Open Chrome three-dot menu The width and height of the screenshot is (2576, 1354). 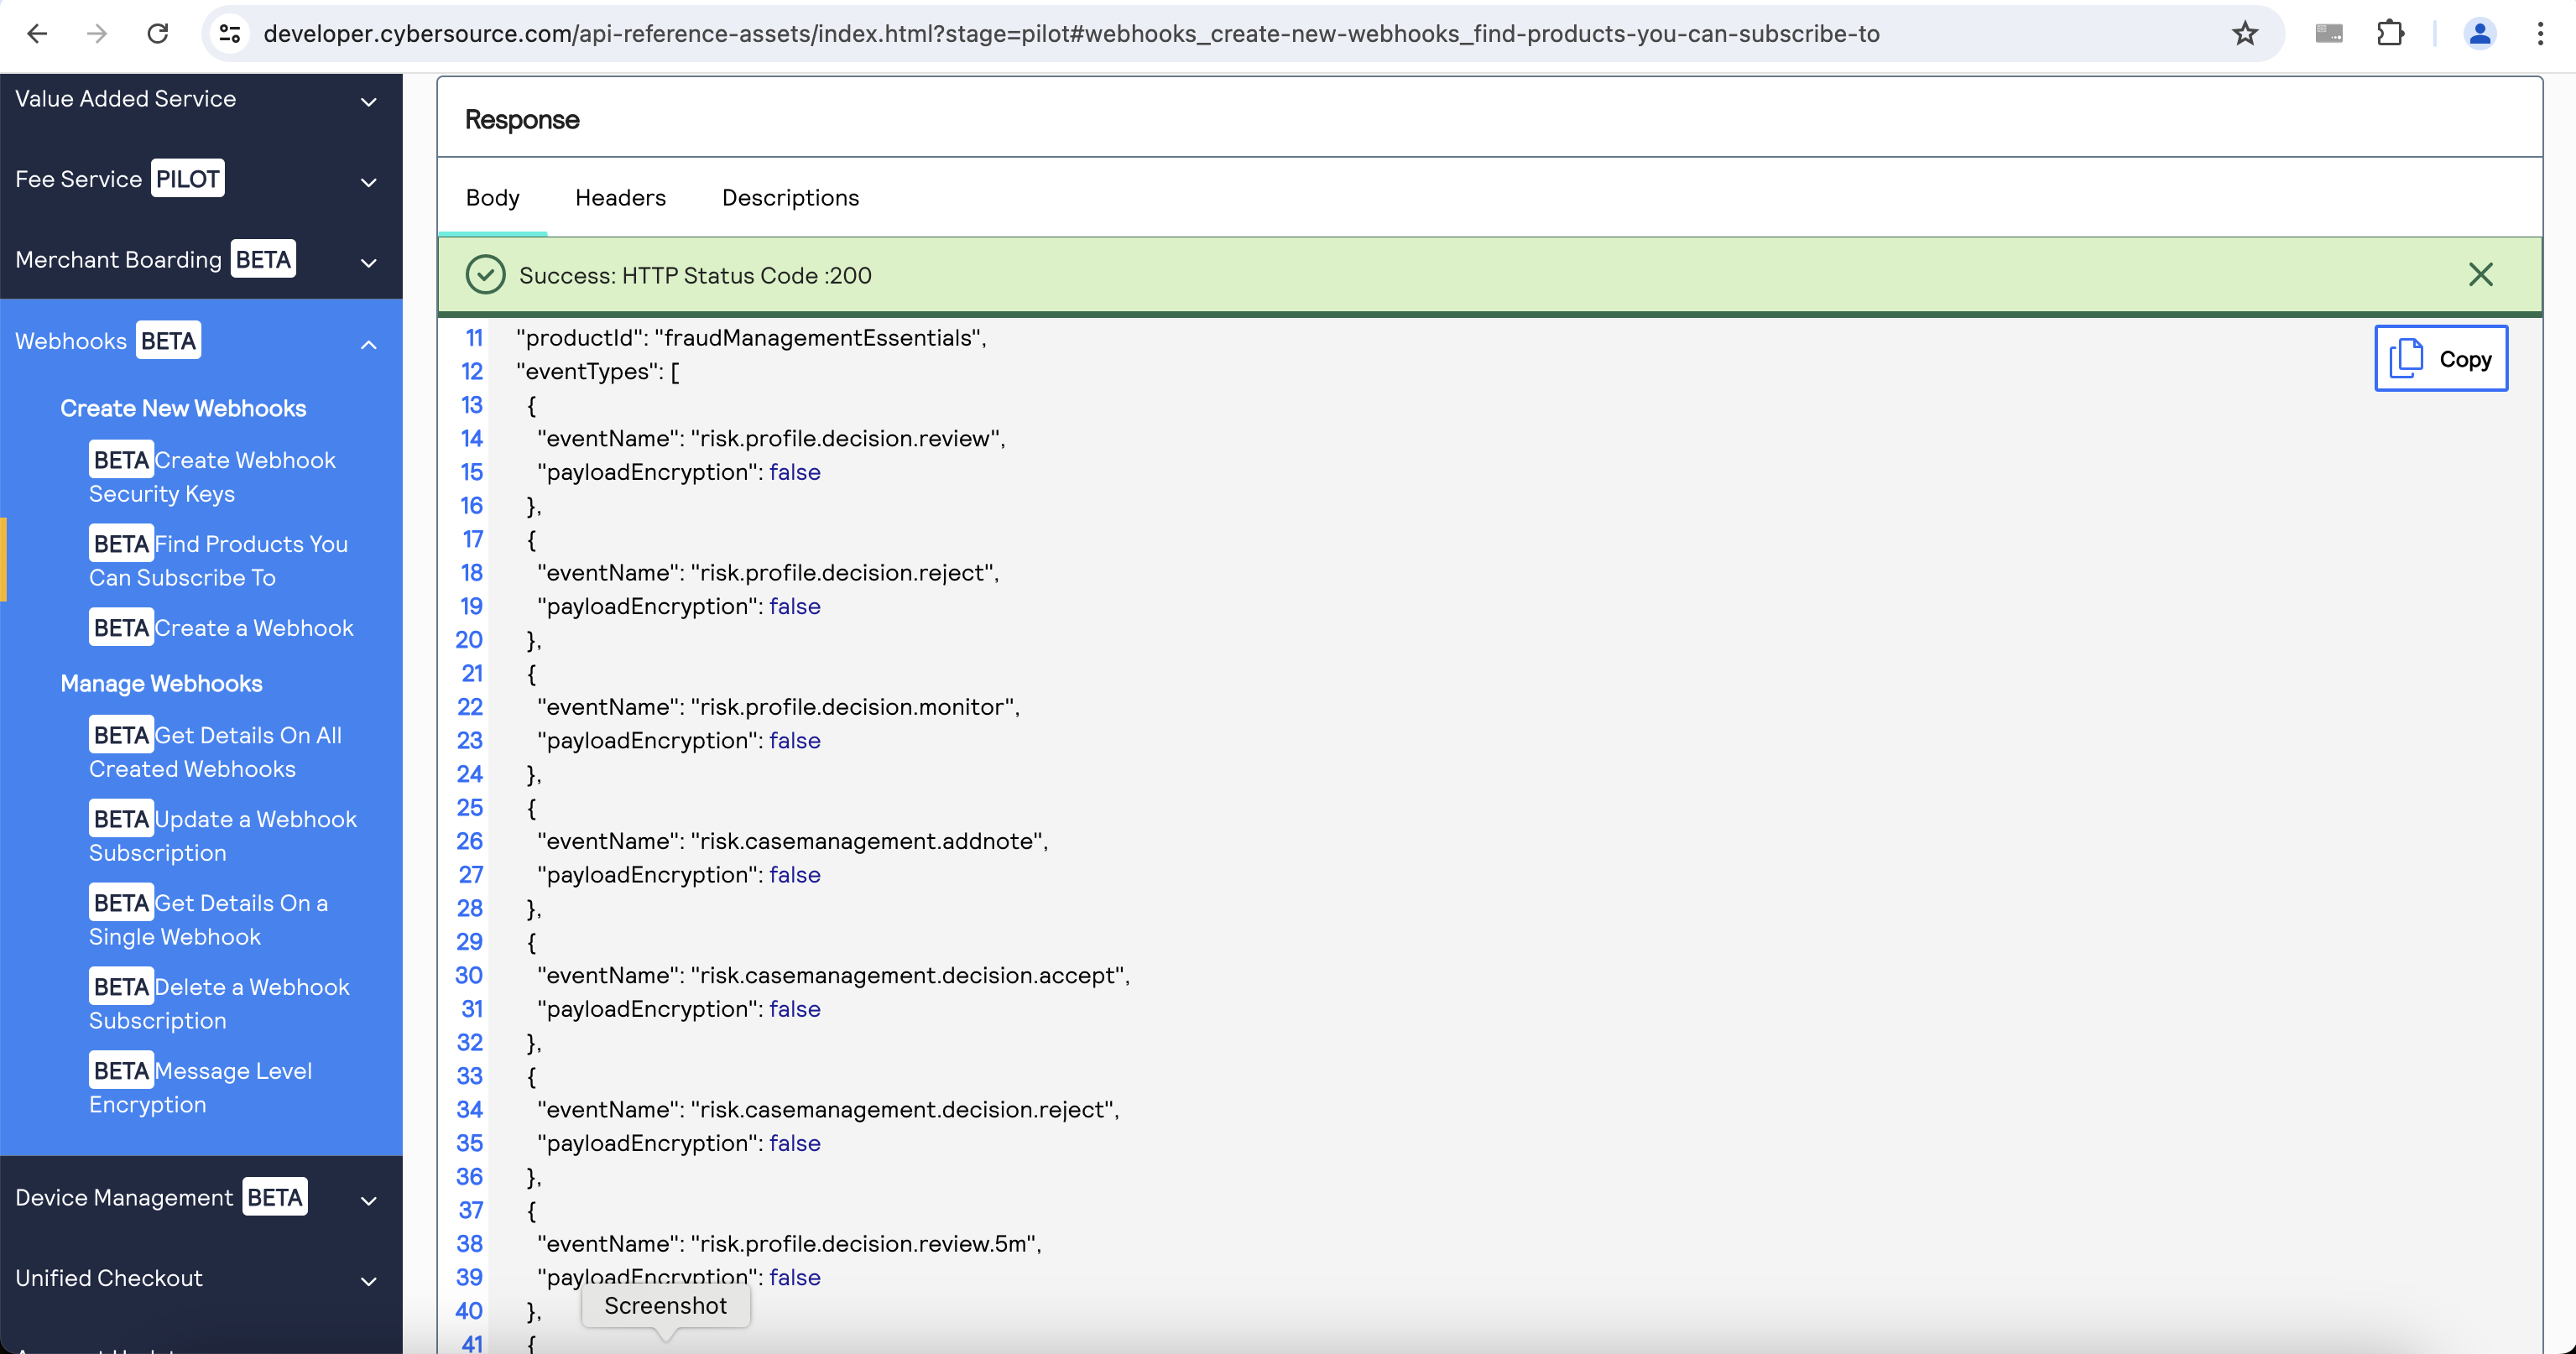2540,34
